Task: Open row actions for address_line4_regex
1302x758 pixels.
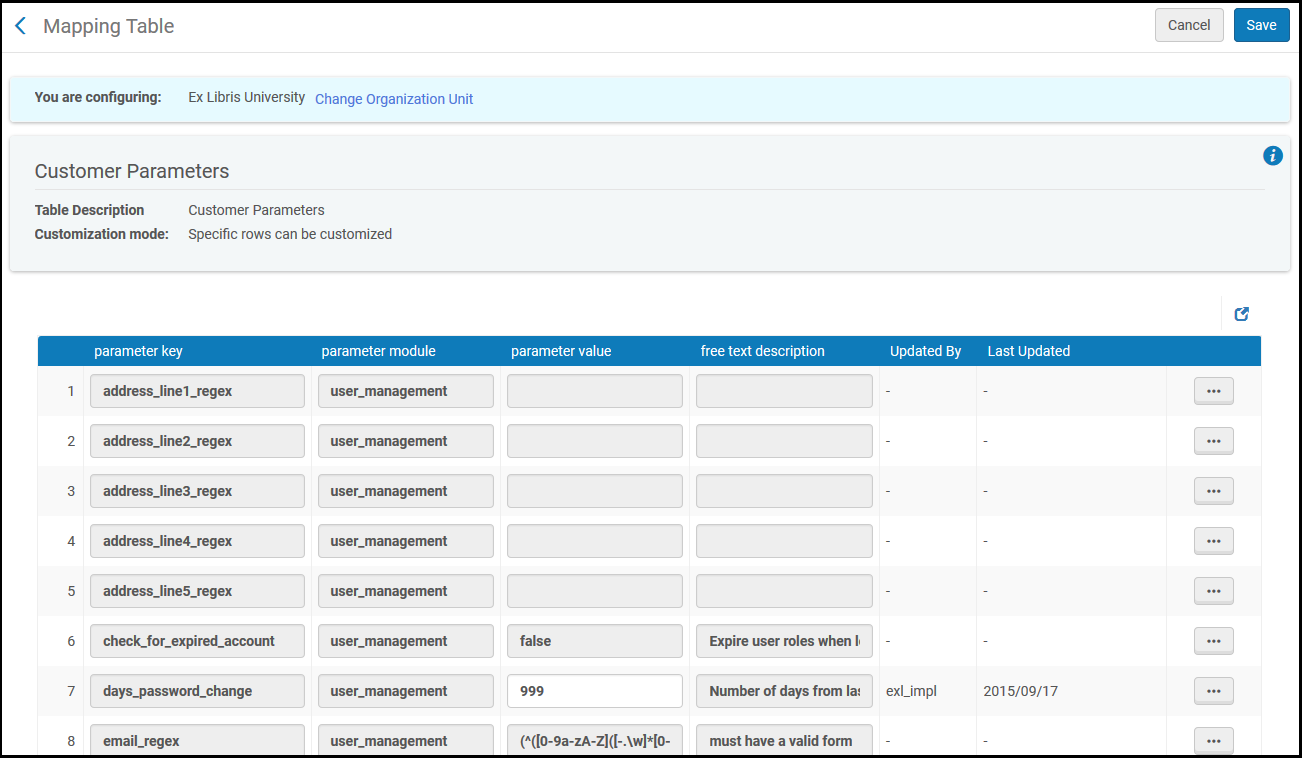Action: 1213,541
